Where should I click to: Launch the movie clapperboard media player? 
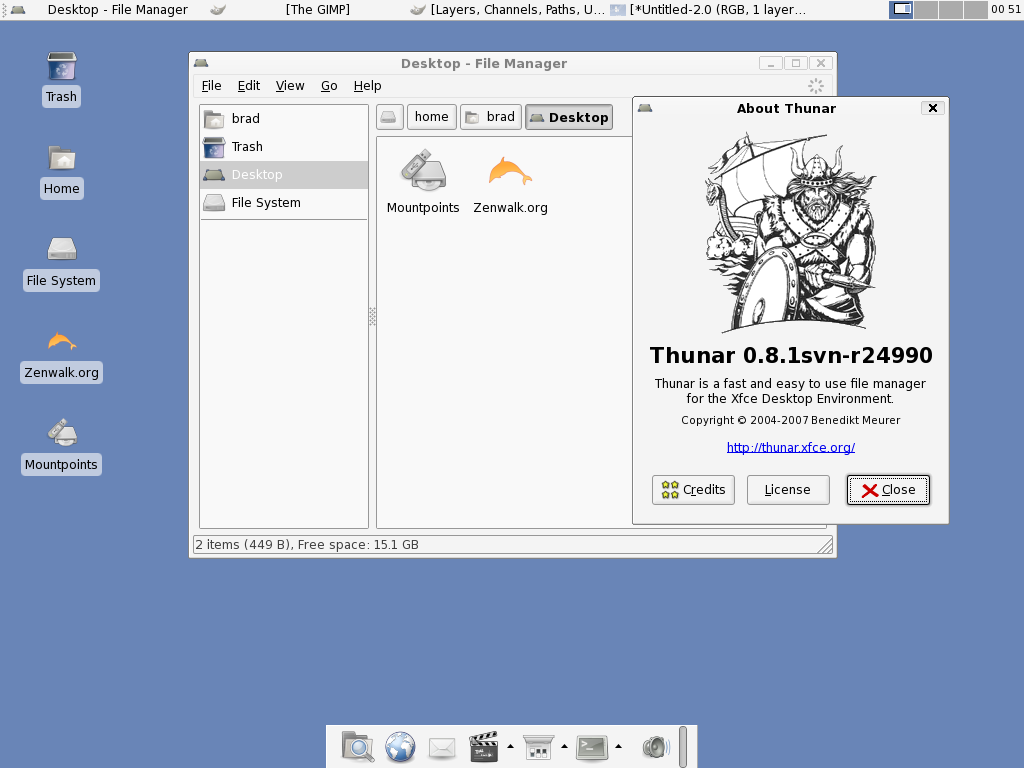pos(484,746)
